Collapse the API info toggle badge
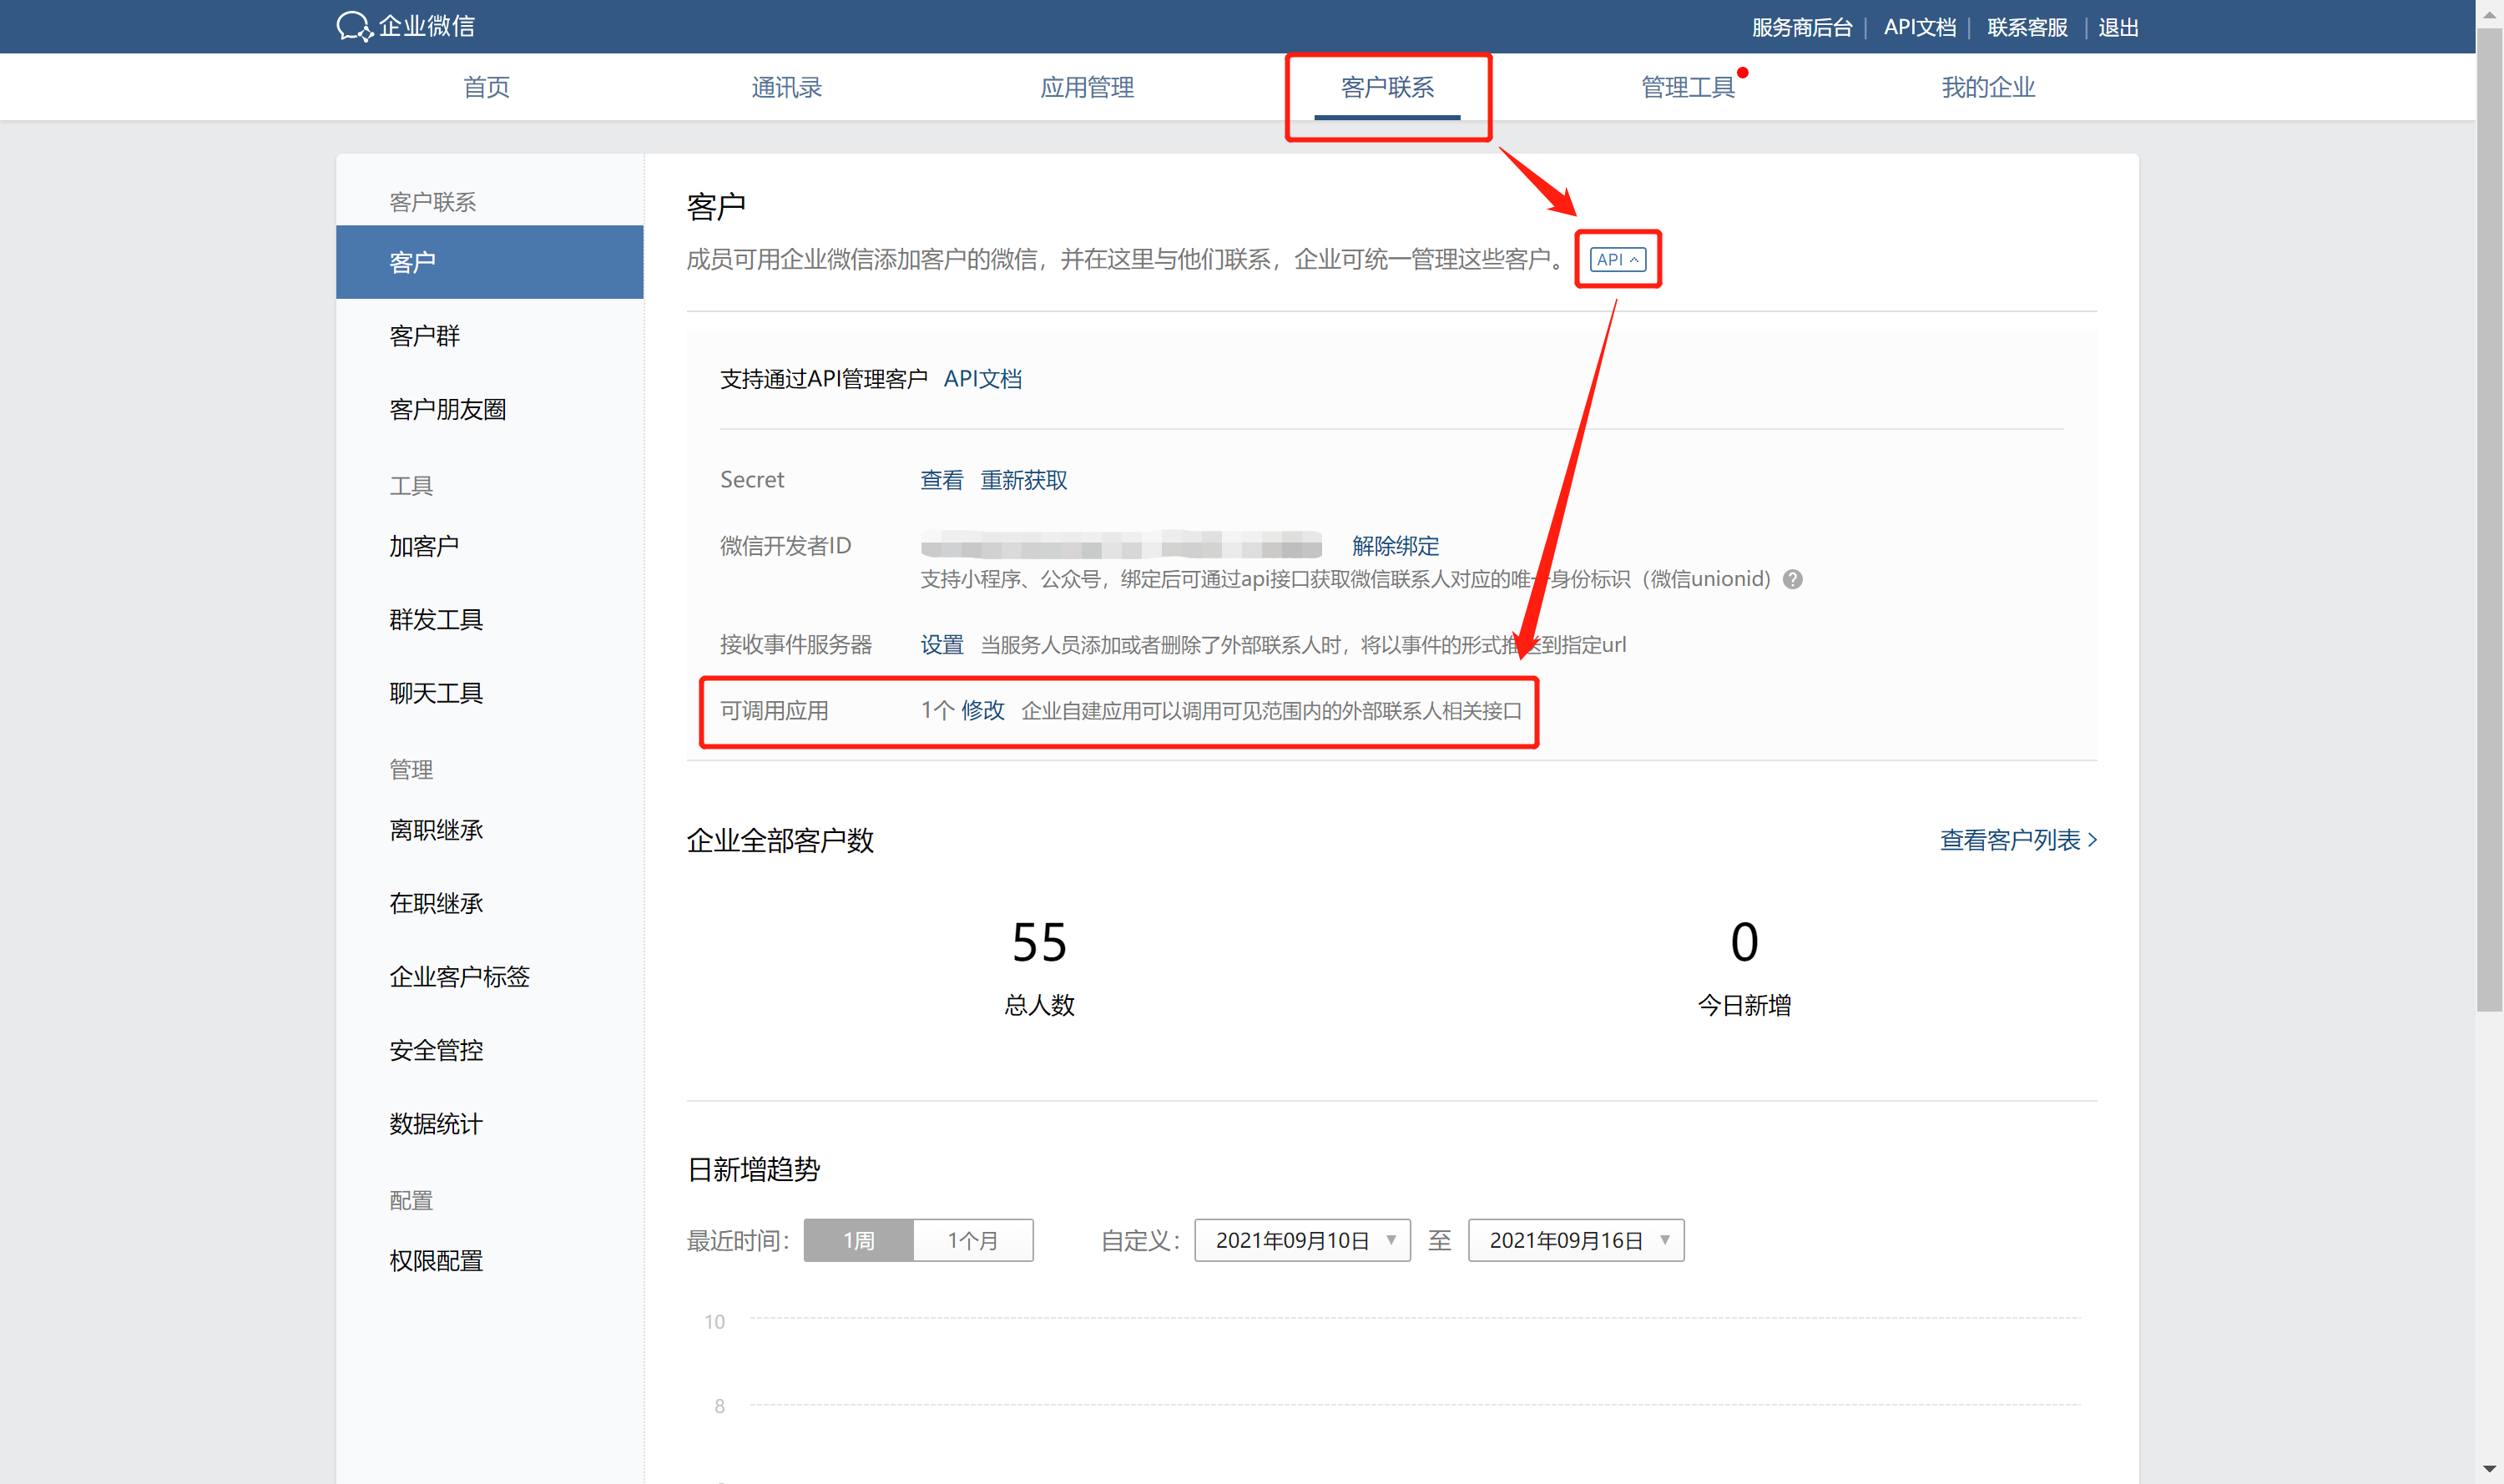The width and height of the screenshot is (2504, 1484). [x=1617, y=259]
